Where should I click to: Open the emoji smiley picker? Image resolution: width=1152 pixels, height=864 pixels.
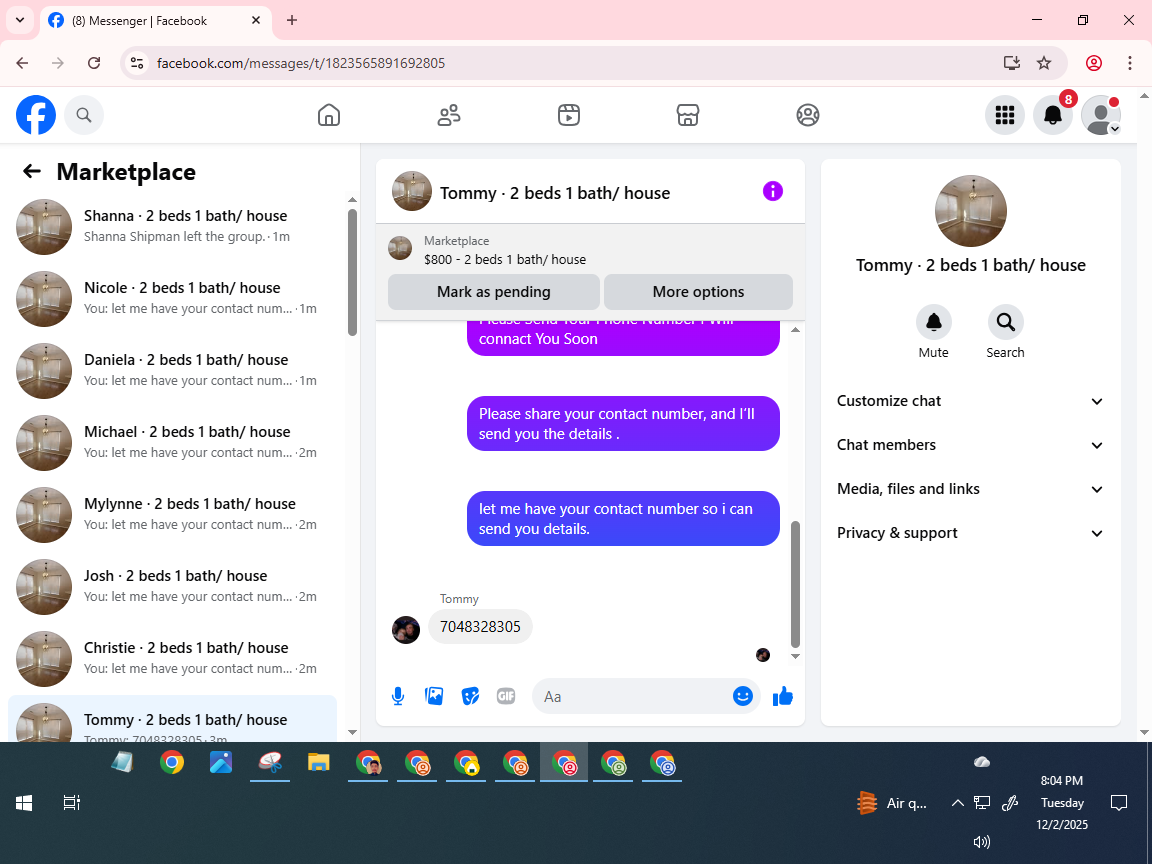tap(743, 696)
